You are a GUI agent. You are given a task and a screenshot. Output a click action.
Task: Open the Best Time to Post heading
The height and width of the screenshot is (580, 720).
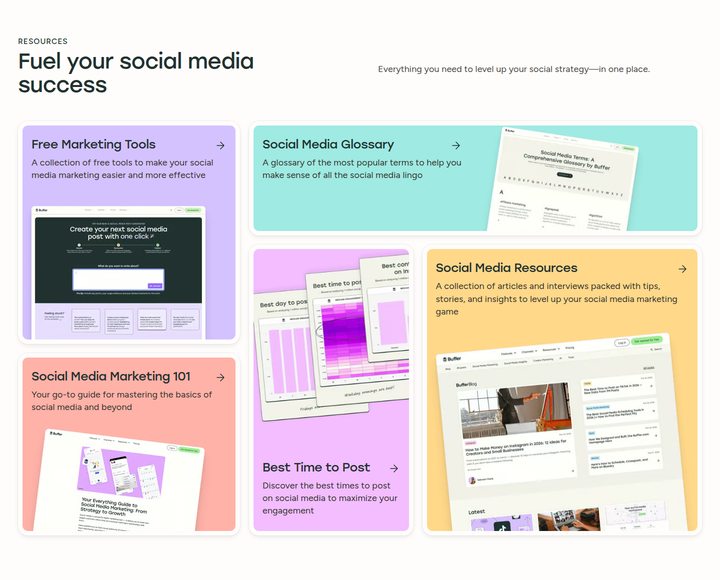tap(316, 467)
